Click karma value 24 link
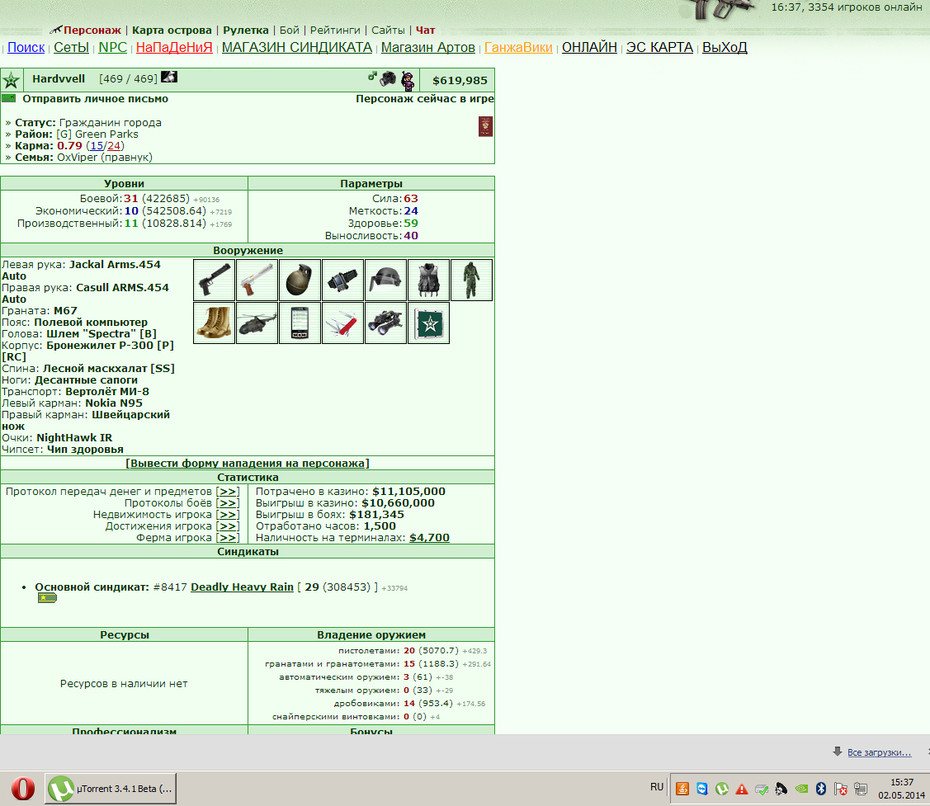Image resolution: width=930 pixels, height=806 pixels. click(114, 146)
